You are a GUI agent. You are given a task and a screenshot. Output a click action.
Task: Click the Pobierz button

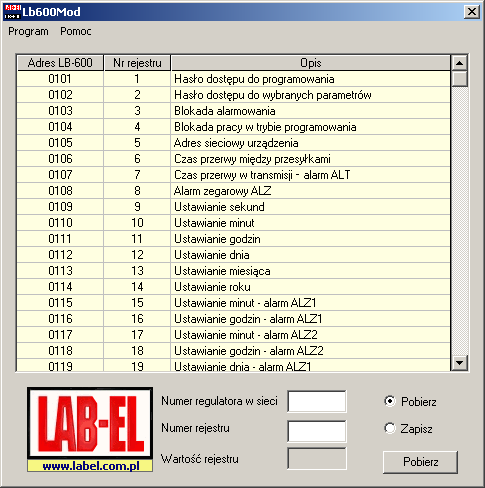pos(420,462)
